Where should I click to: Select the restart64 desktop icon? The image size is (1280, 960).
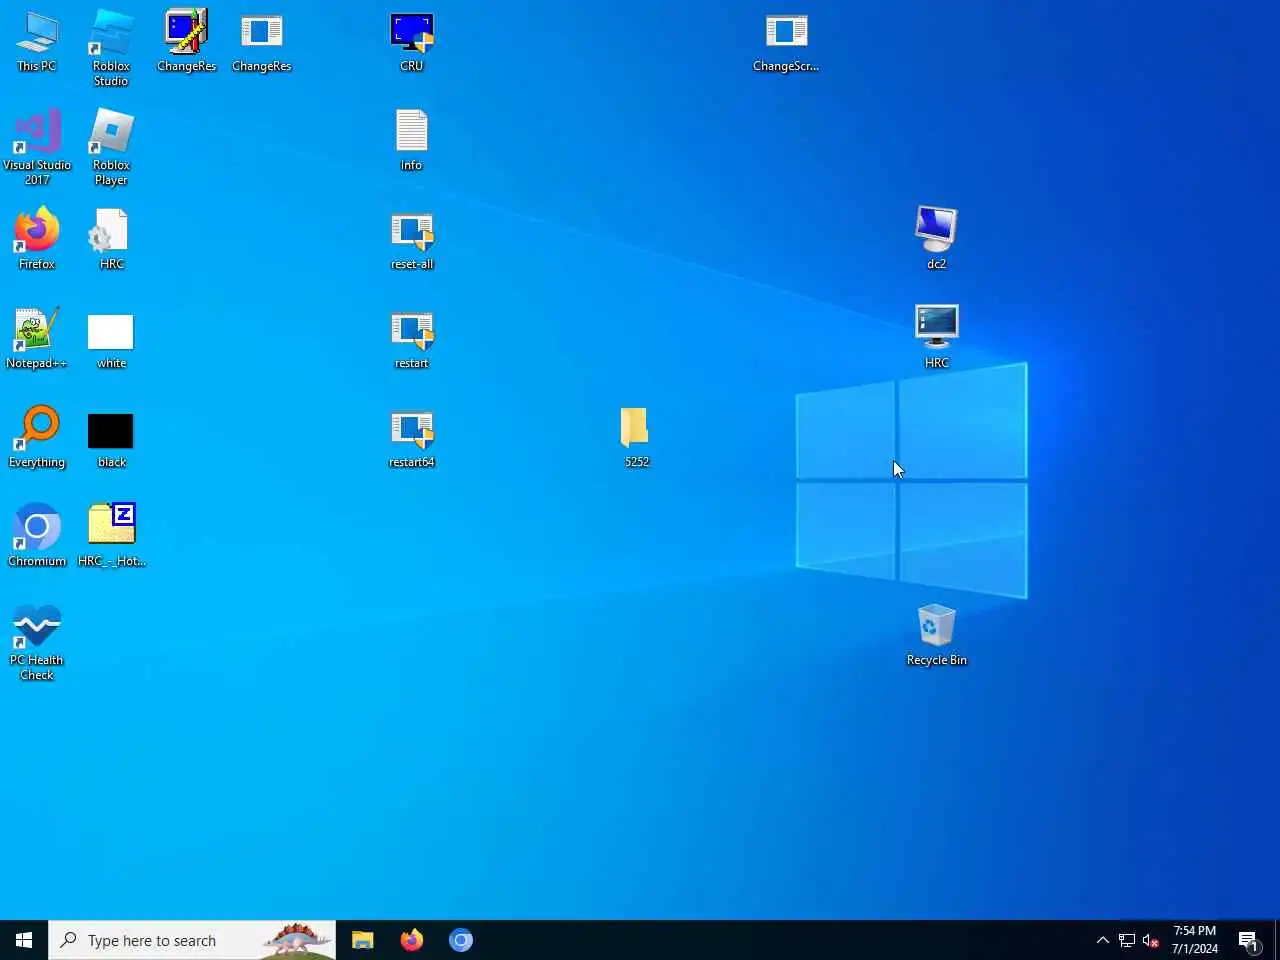point(412,438)
